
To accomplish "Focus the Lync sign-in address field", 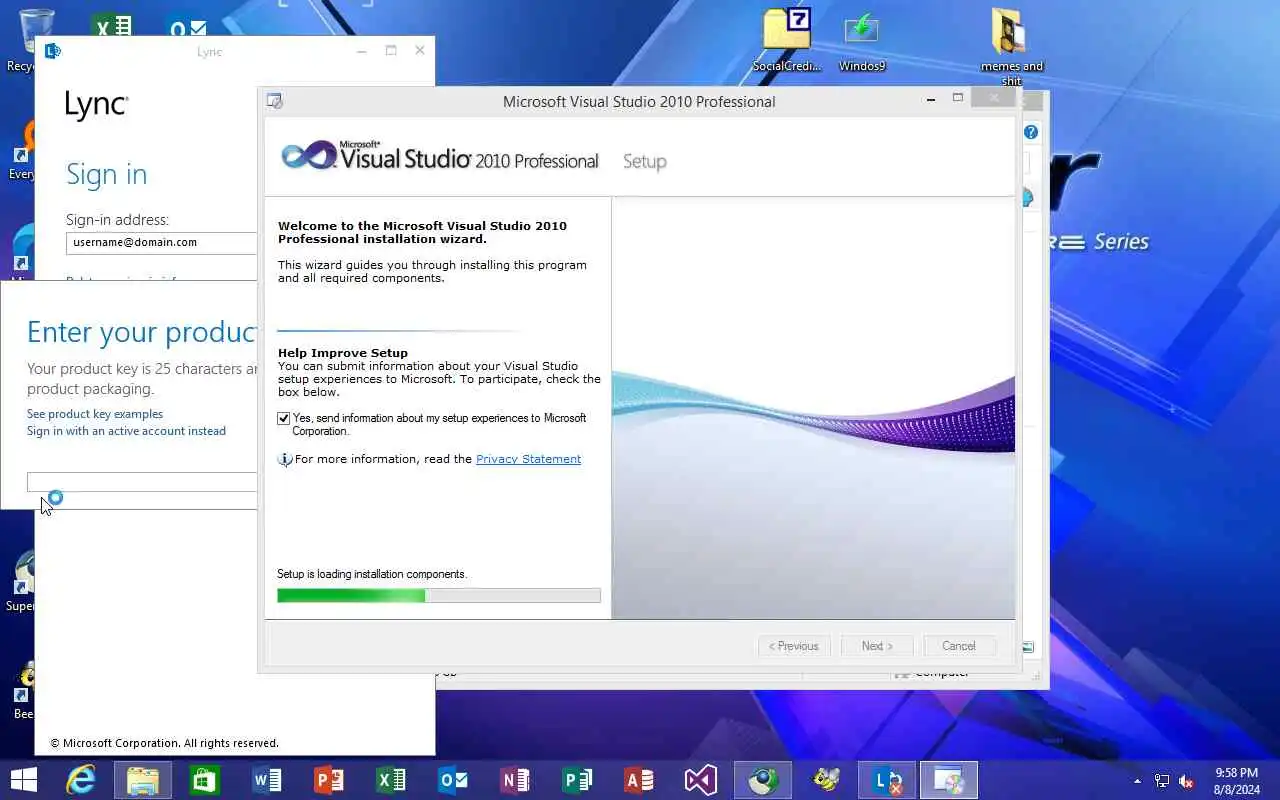I will pyautogui.click(x=162, y=242).
